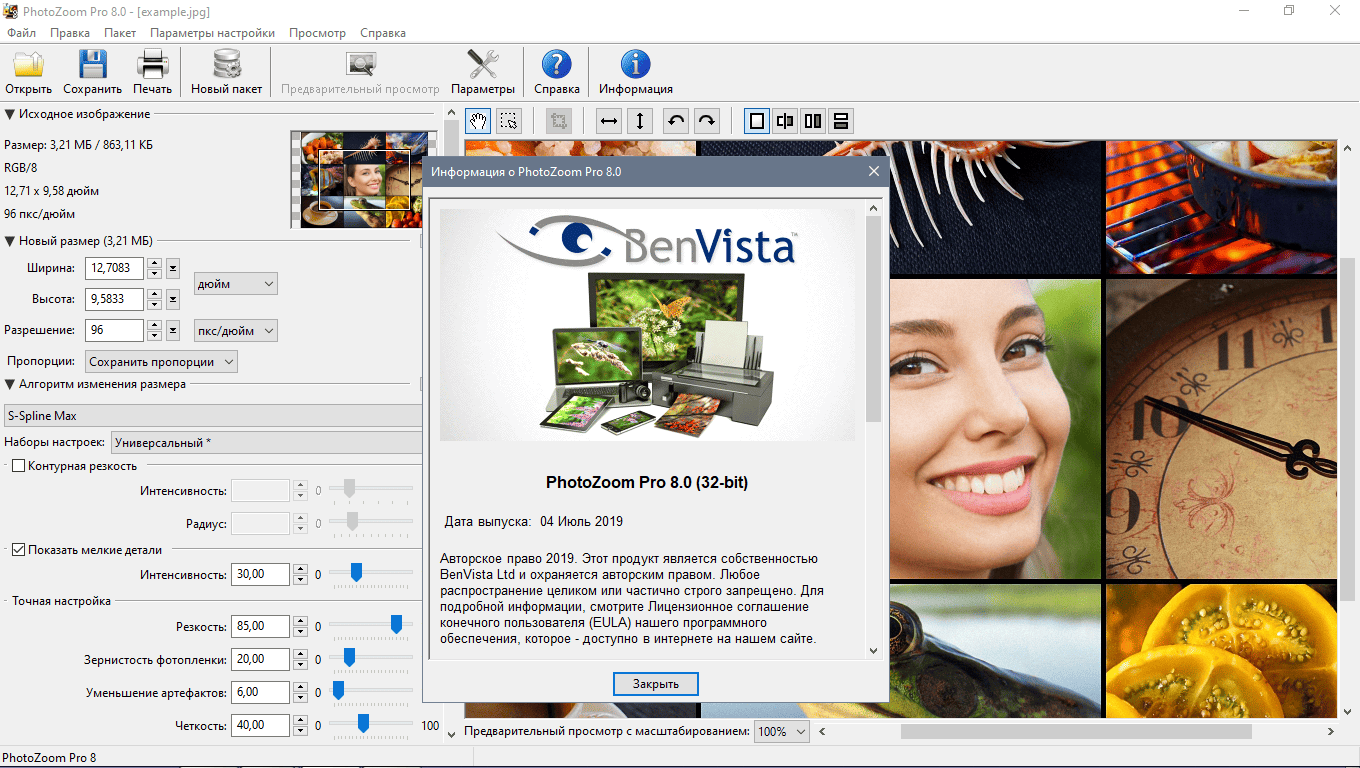This screenshot has height=768, width=1360.
Task: Rotate image counterclockwise
Action: coord(676,121)
